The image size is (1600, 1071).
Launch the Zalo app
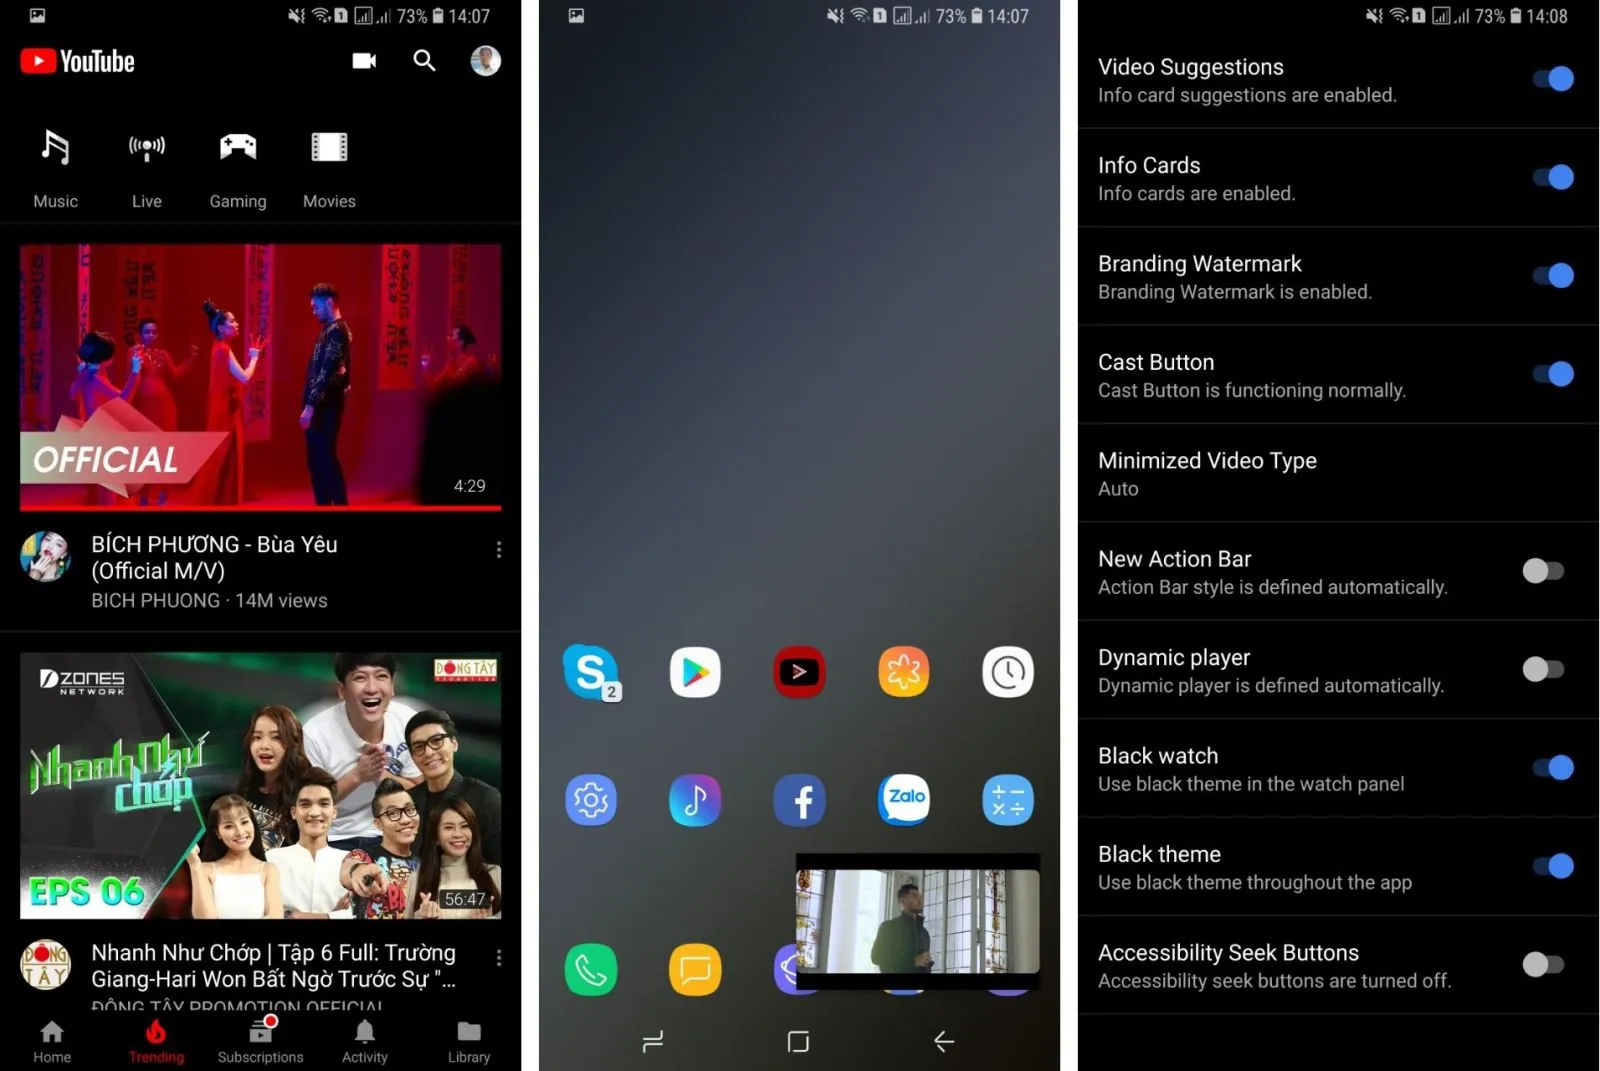tap(904, 800)
